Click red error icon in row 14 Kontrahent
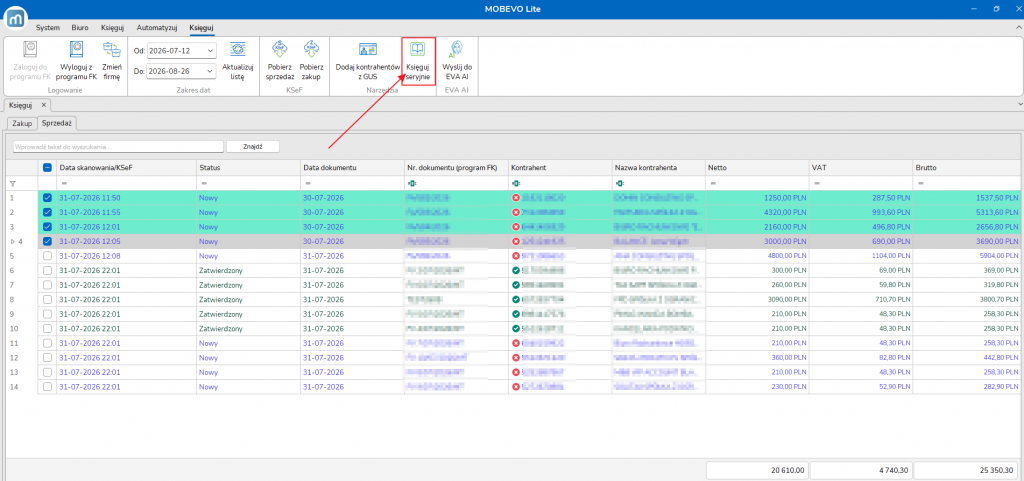The height and width of the screenshot is (481, 1024). pyautogui.click(x=516, y=386)
